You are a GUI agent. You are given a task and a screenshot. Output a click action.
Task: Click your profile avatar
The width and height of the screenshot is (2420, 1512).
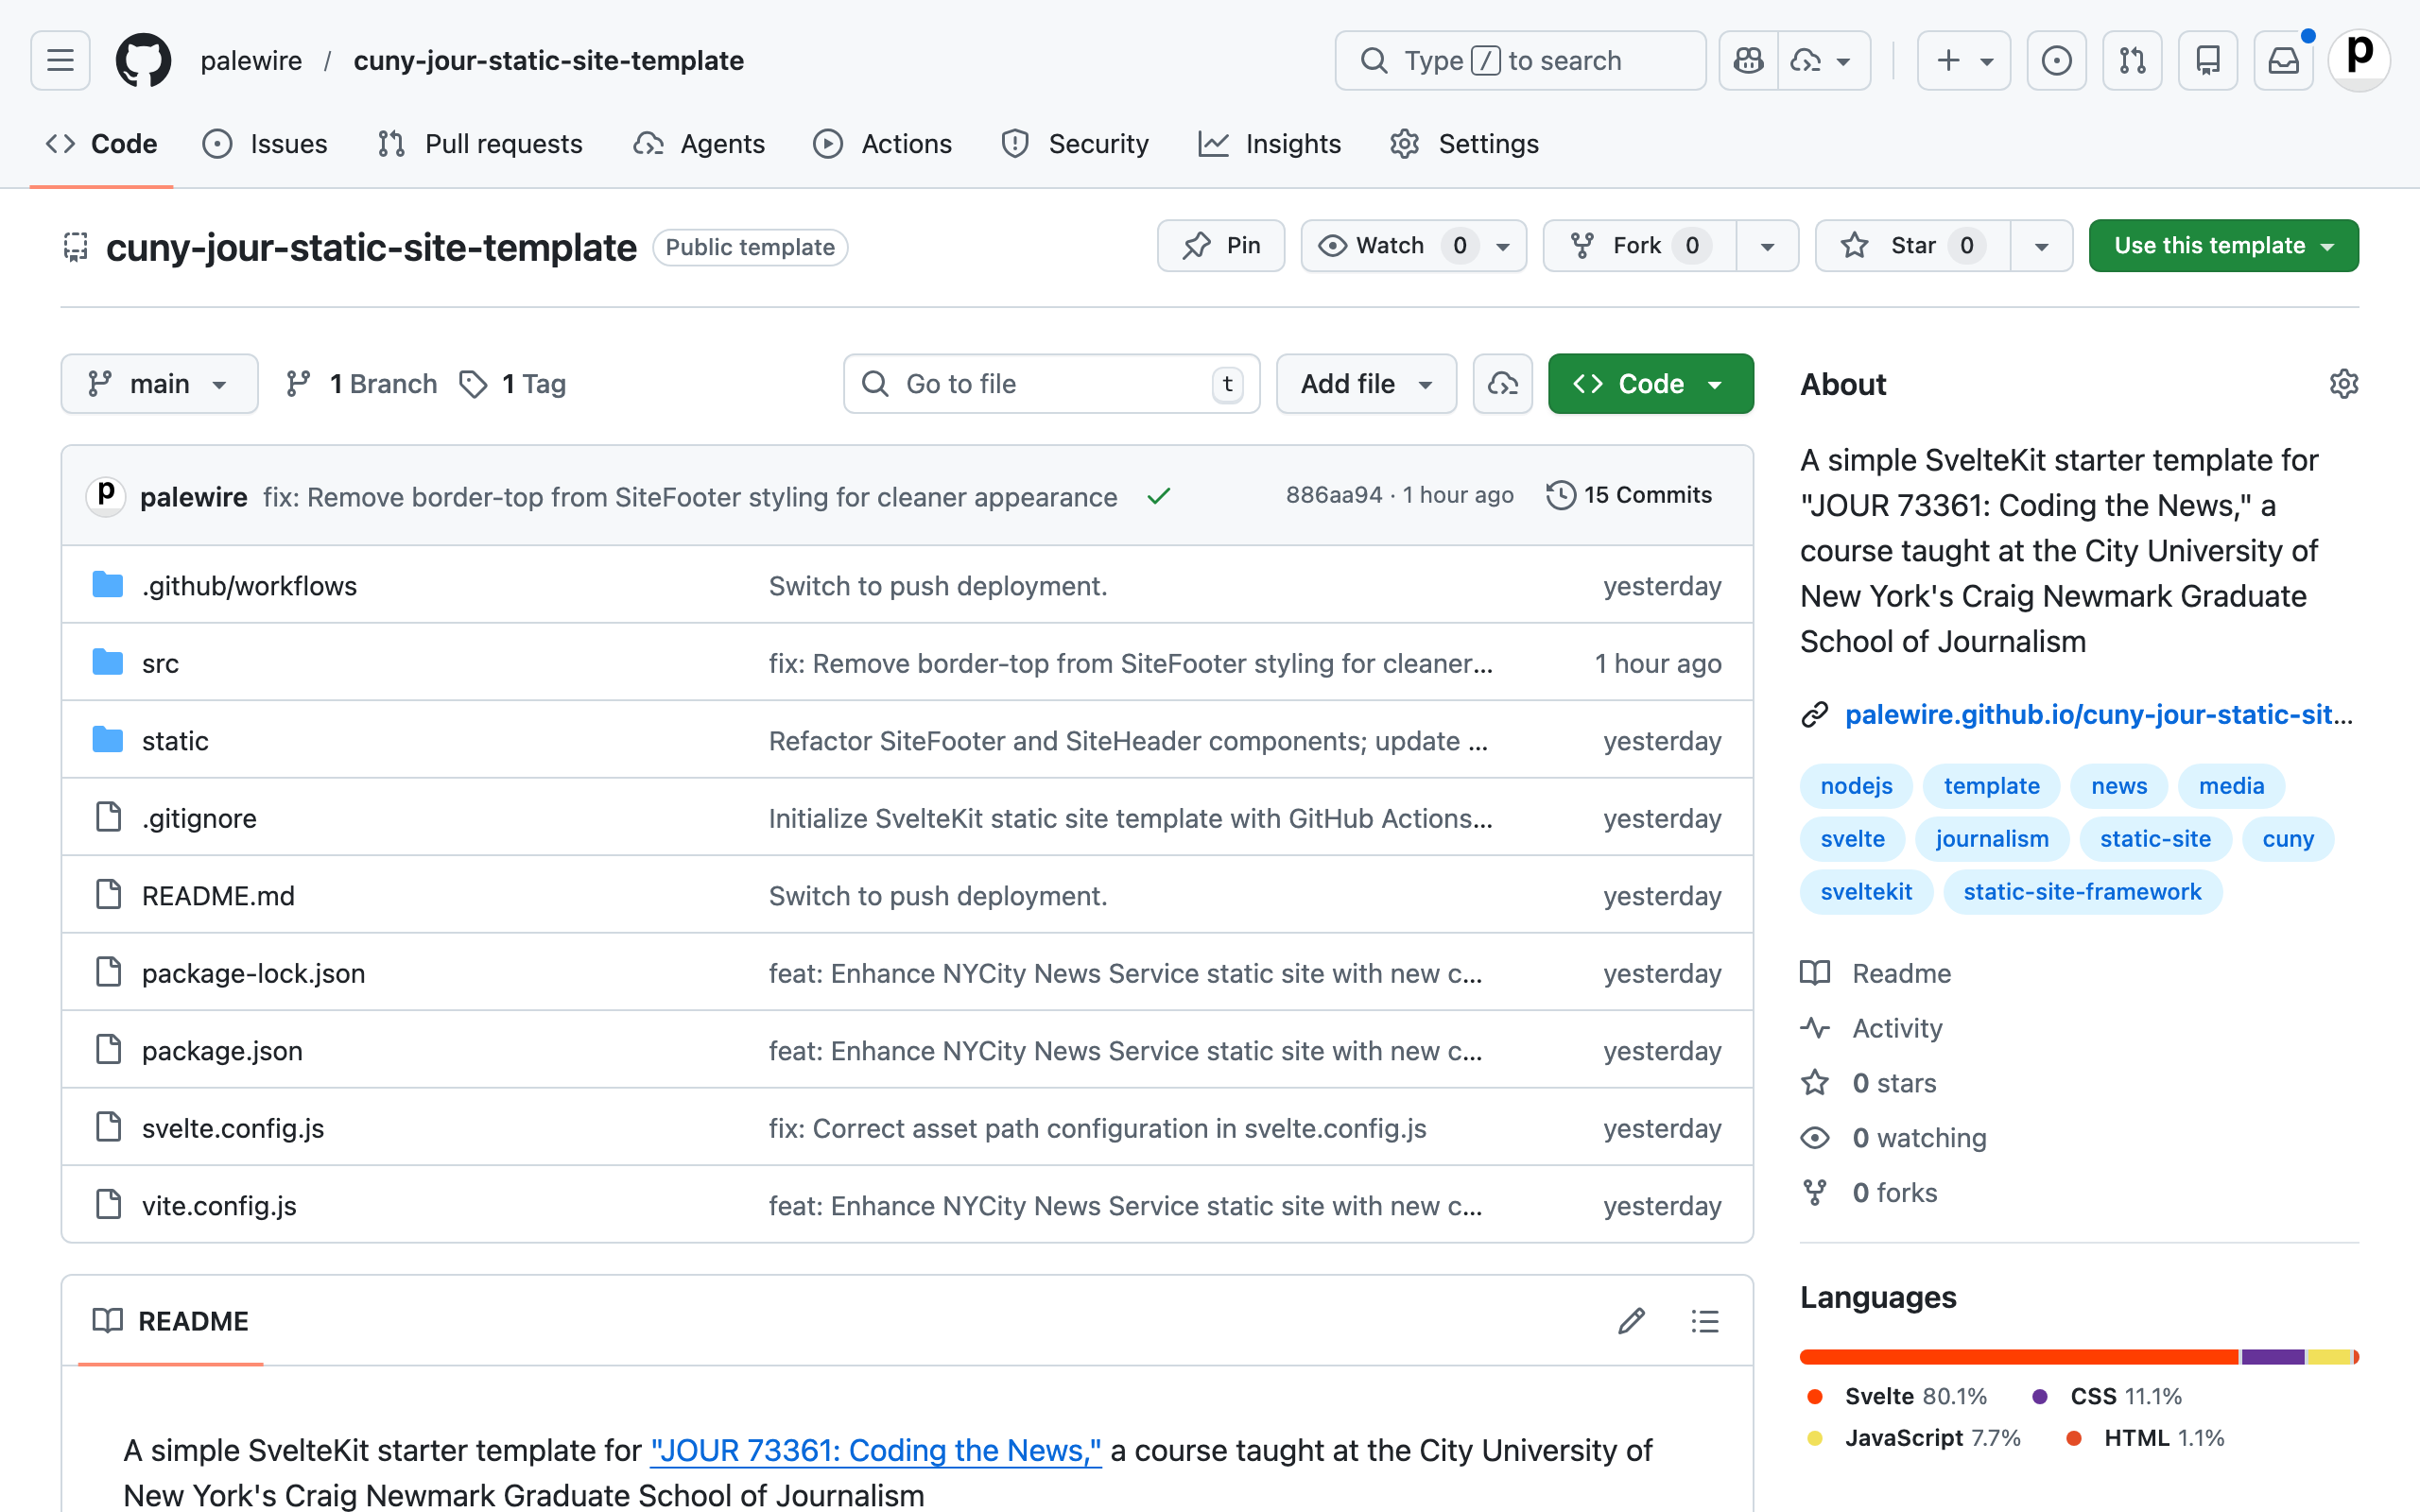click(x=2358, y=60)
